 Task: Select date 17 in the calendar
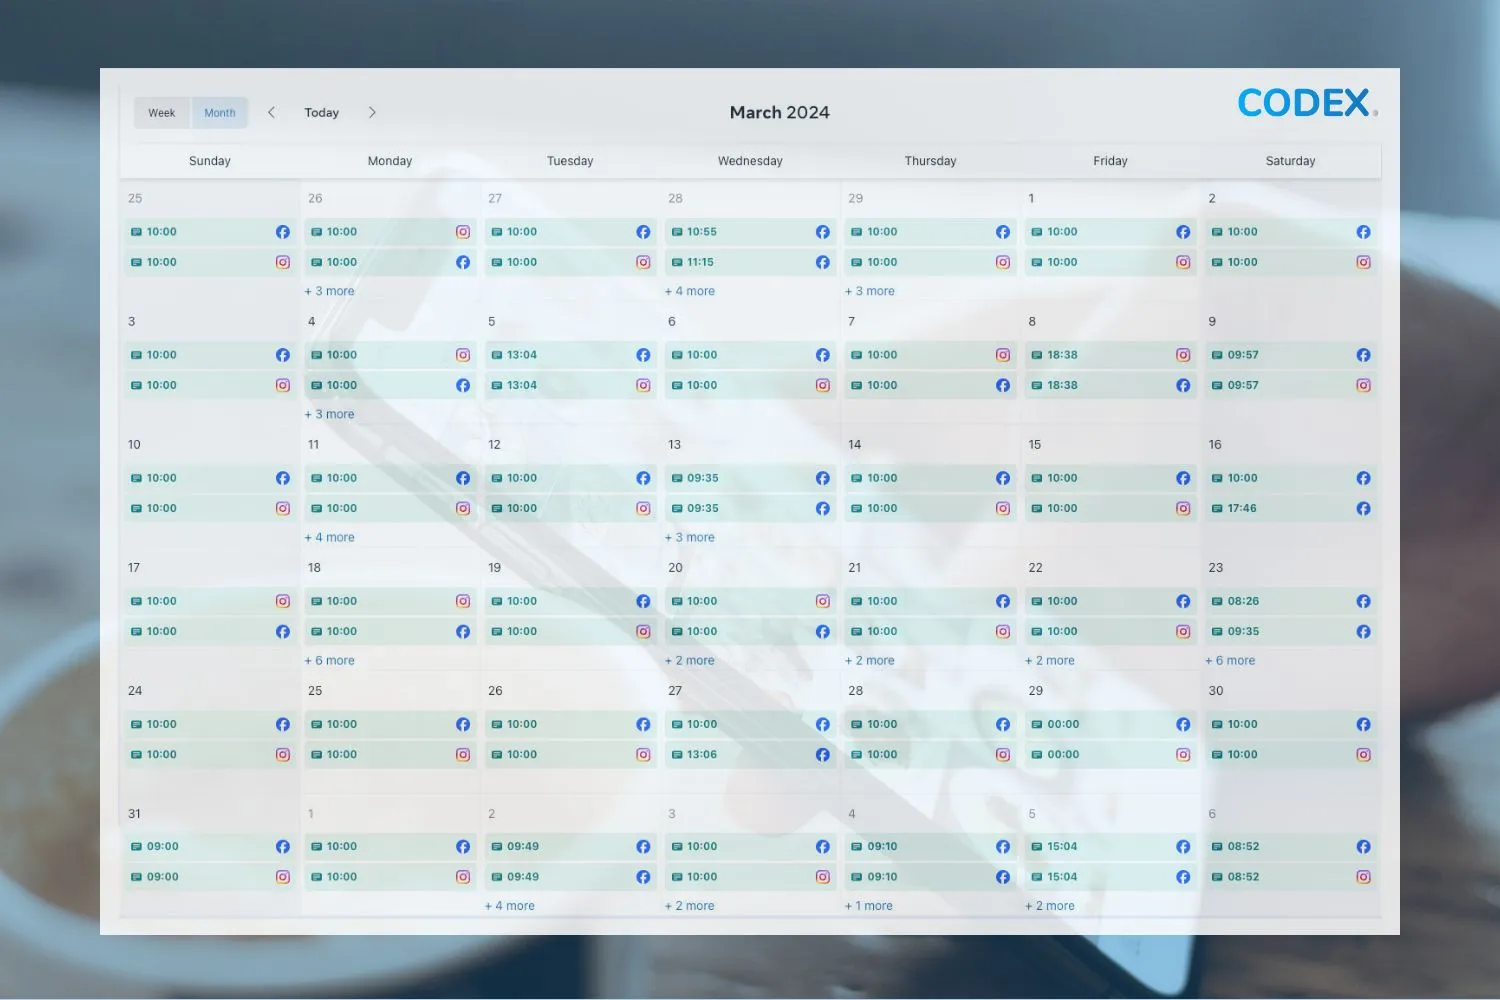tap(134, 568)
